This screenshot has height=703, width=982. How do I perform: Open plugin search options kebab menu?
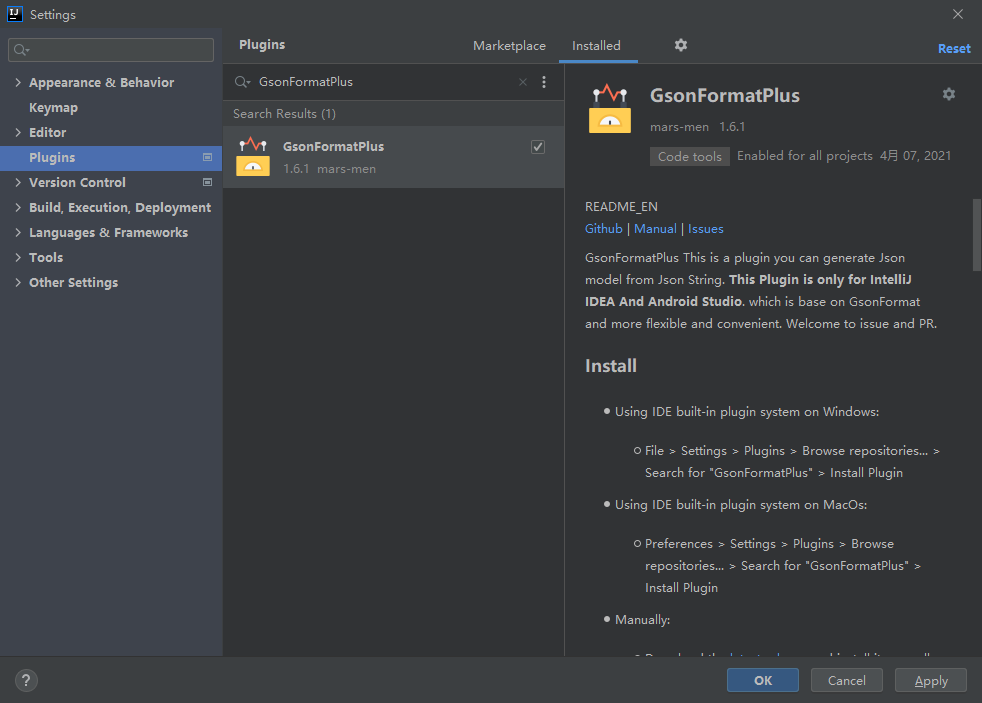(544, 82)
